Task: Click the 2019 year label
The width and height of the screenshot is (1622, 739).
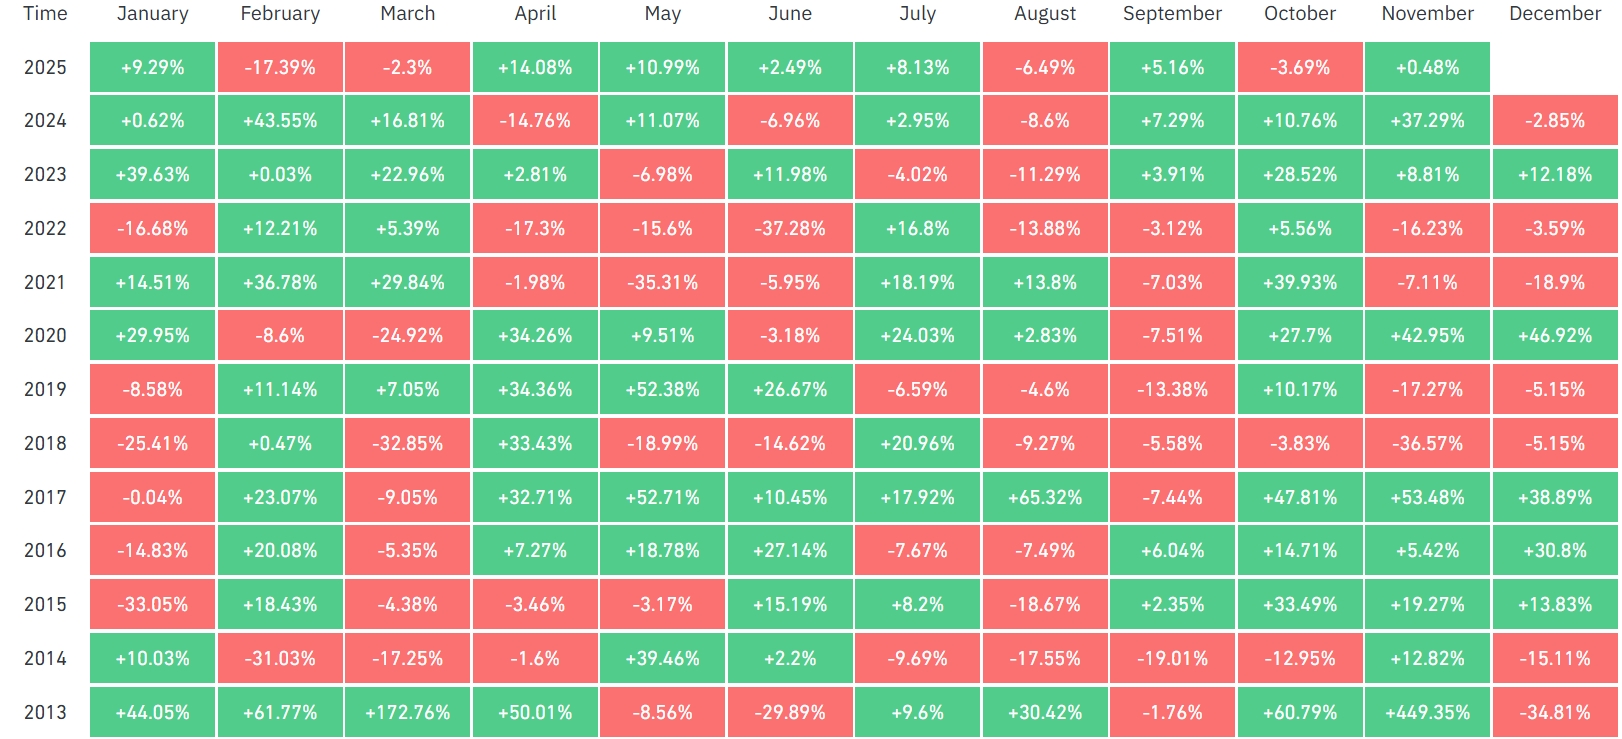Action: click(45, 390)
